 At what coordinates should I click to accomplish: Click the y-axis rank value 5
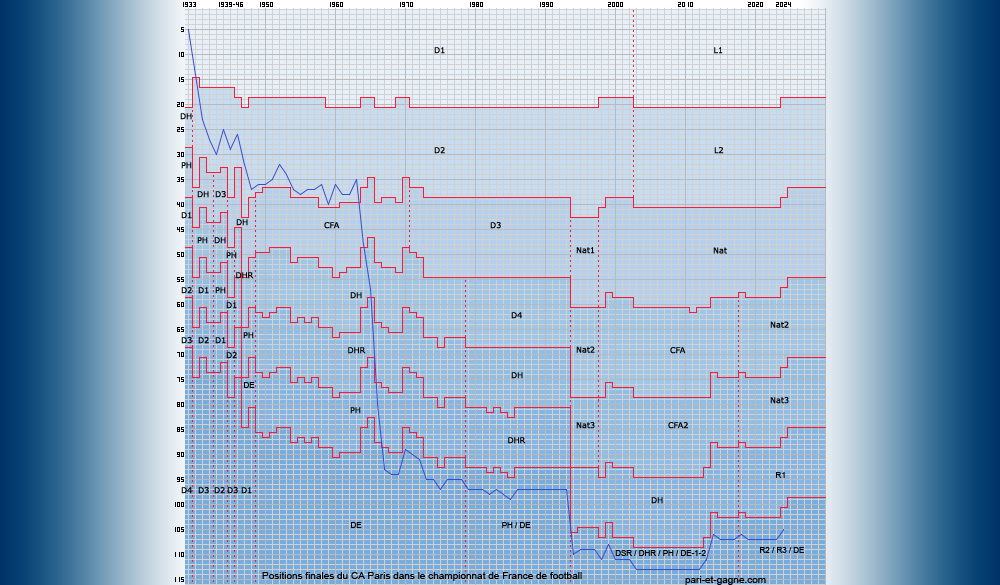[x=182, y=30]
